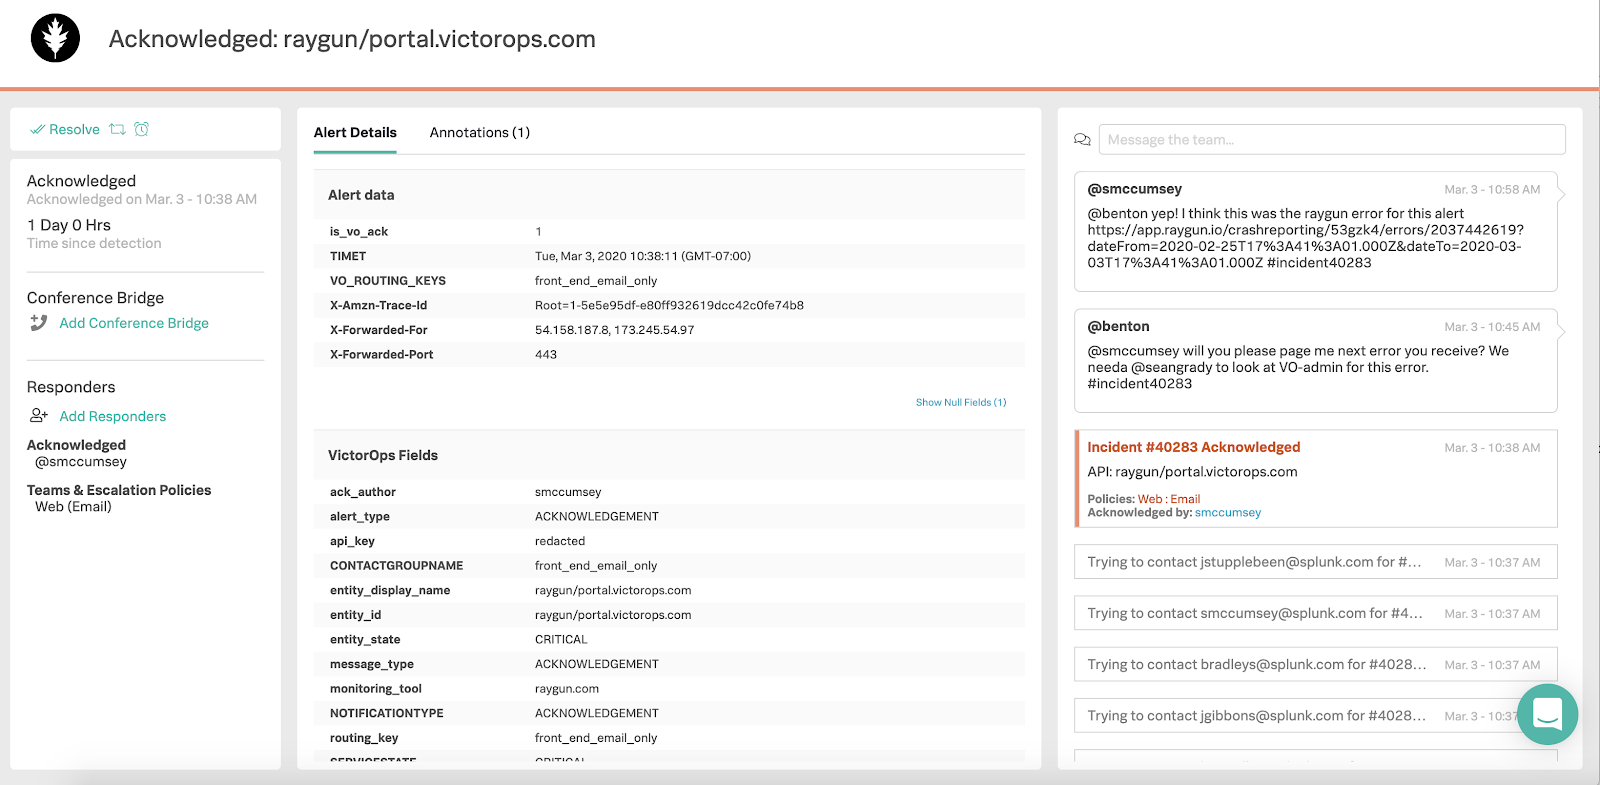Click the entity_state value CRITICAL
1600x785 pixels.
561,639
